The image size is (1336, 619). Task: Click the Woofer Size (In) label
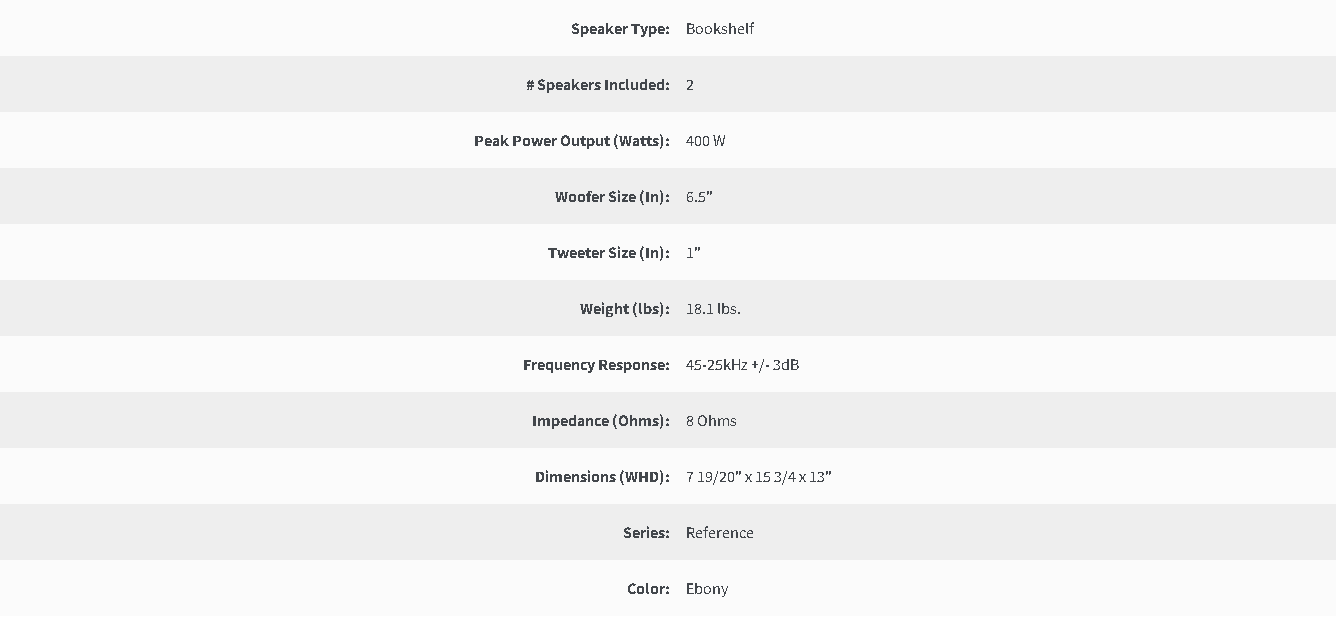click(612, 197)
